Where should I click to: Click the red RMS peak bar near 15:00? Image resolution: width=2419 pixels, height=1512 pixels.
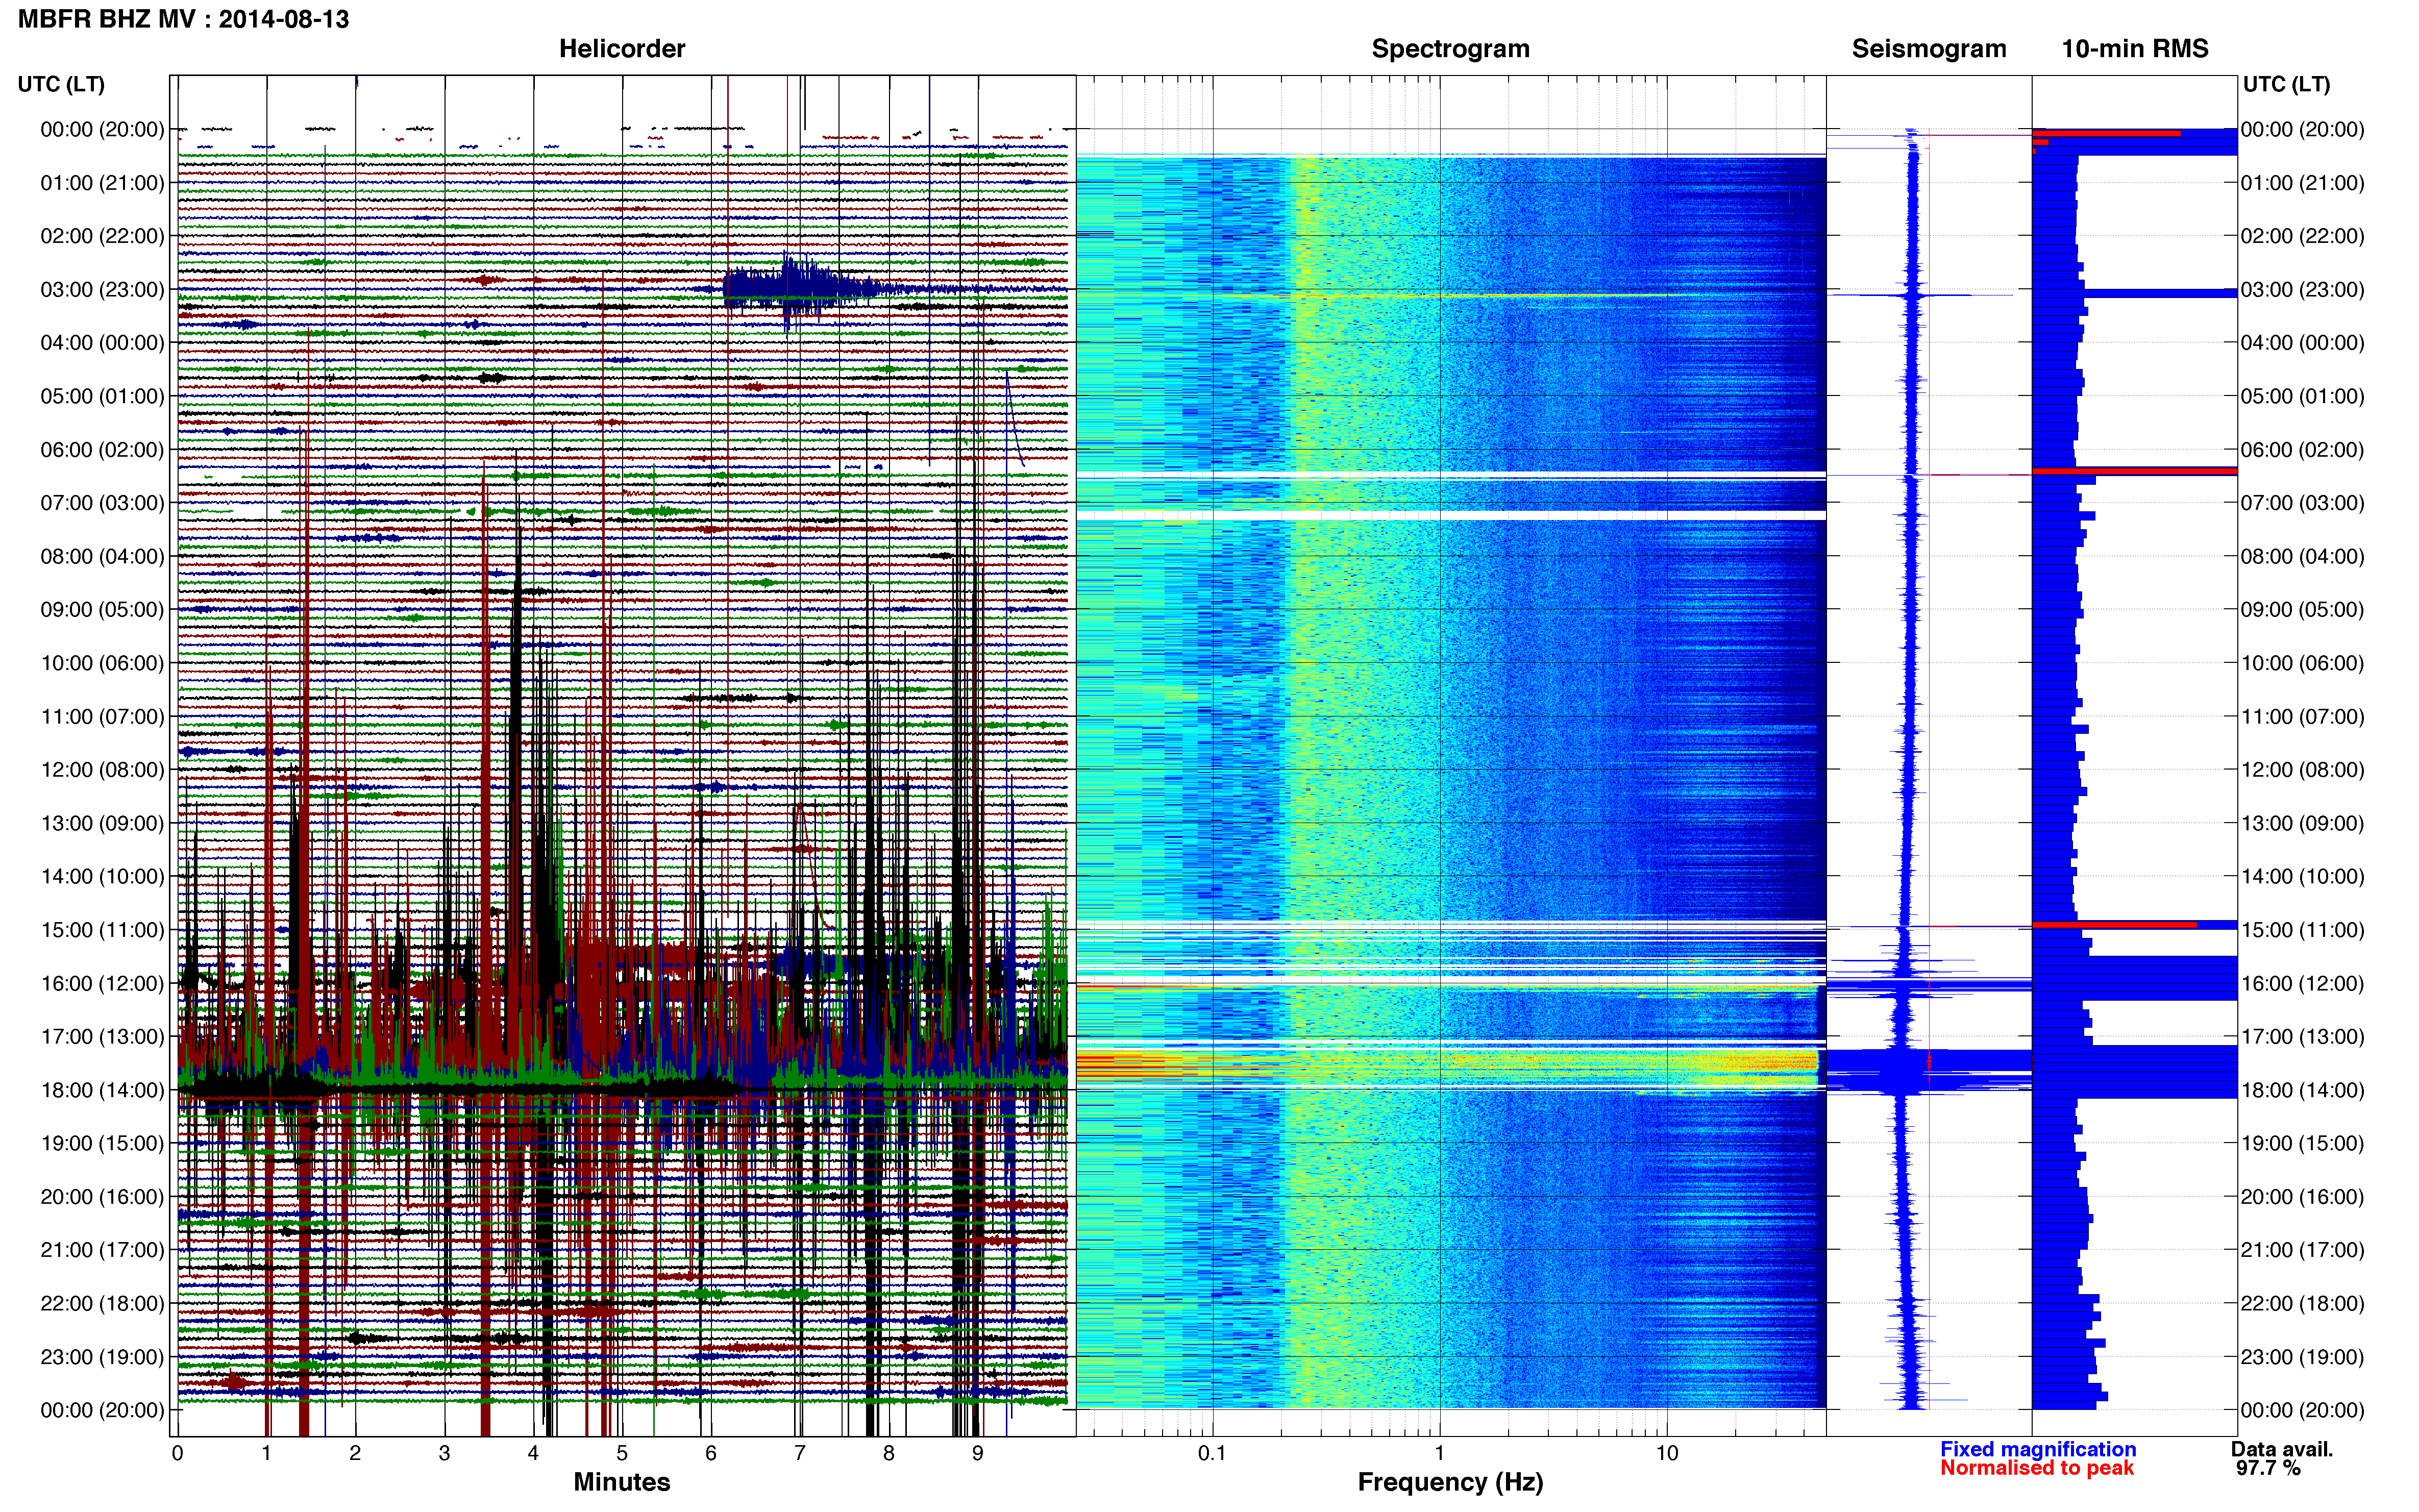point(2115,925)
